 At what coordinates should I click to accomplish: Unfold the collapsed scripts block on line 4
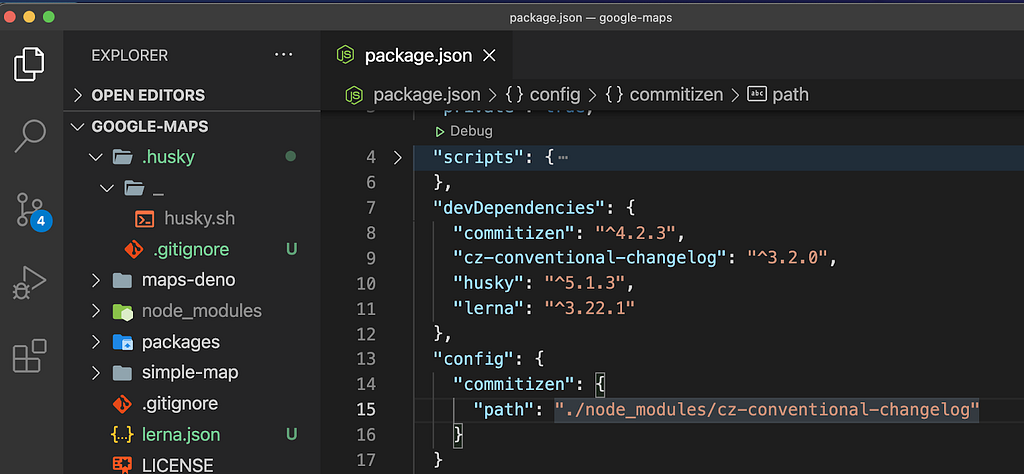398,157
